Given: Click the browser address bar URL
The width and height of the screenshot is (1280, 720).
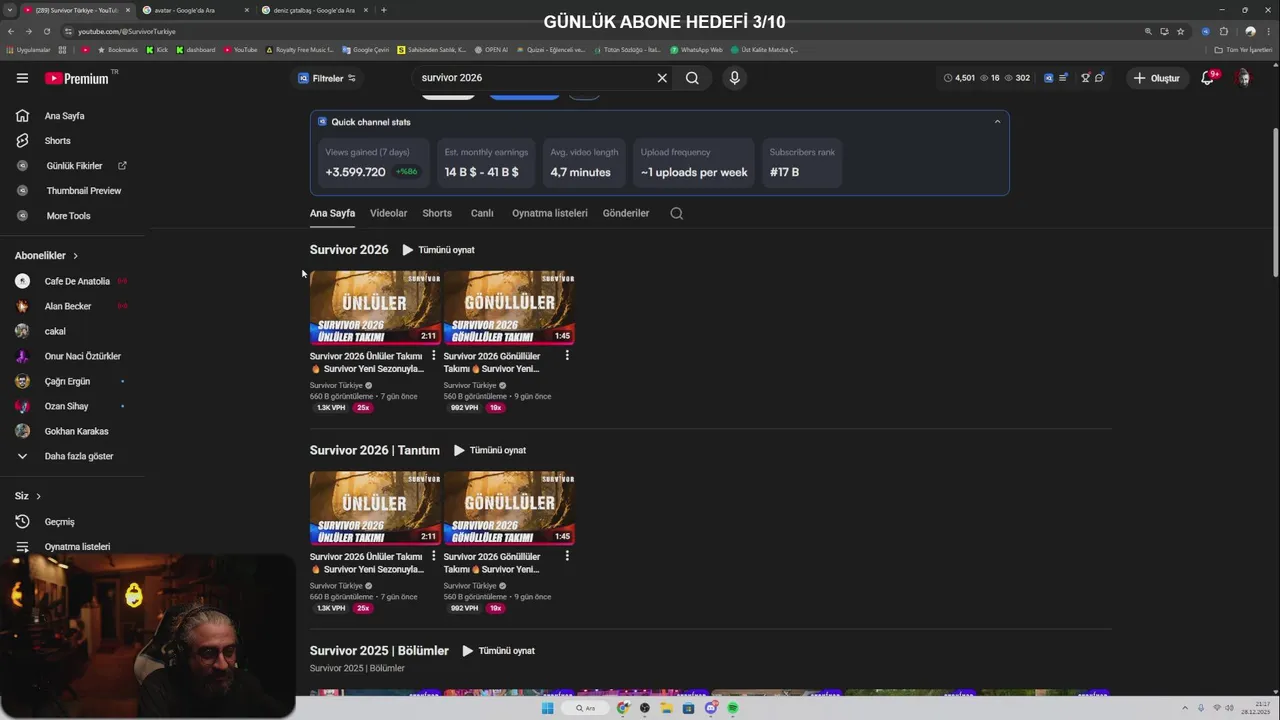Looking at the screenshot, I should click(127, 31).
